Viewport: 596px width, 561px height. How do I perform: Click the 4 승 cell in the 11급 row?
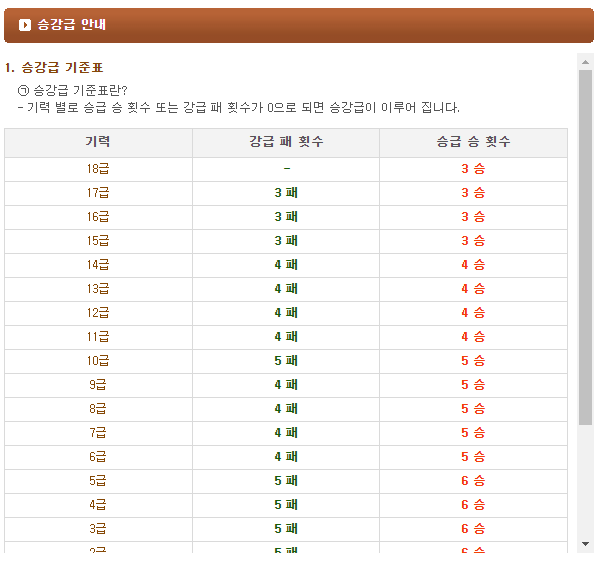[x=473, y=337]
